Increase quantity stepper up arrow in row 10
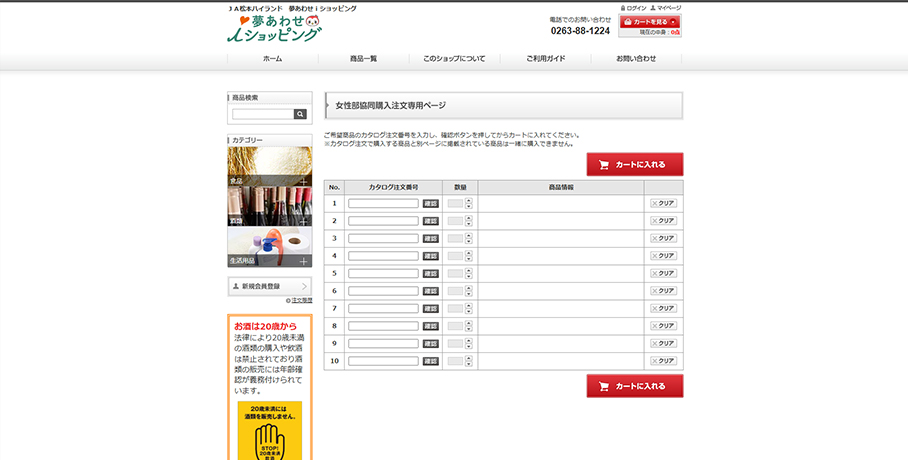The height and width of the screenshot is (460, 908). 468,358
